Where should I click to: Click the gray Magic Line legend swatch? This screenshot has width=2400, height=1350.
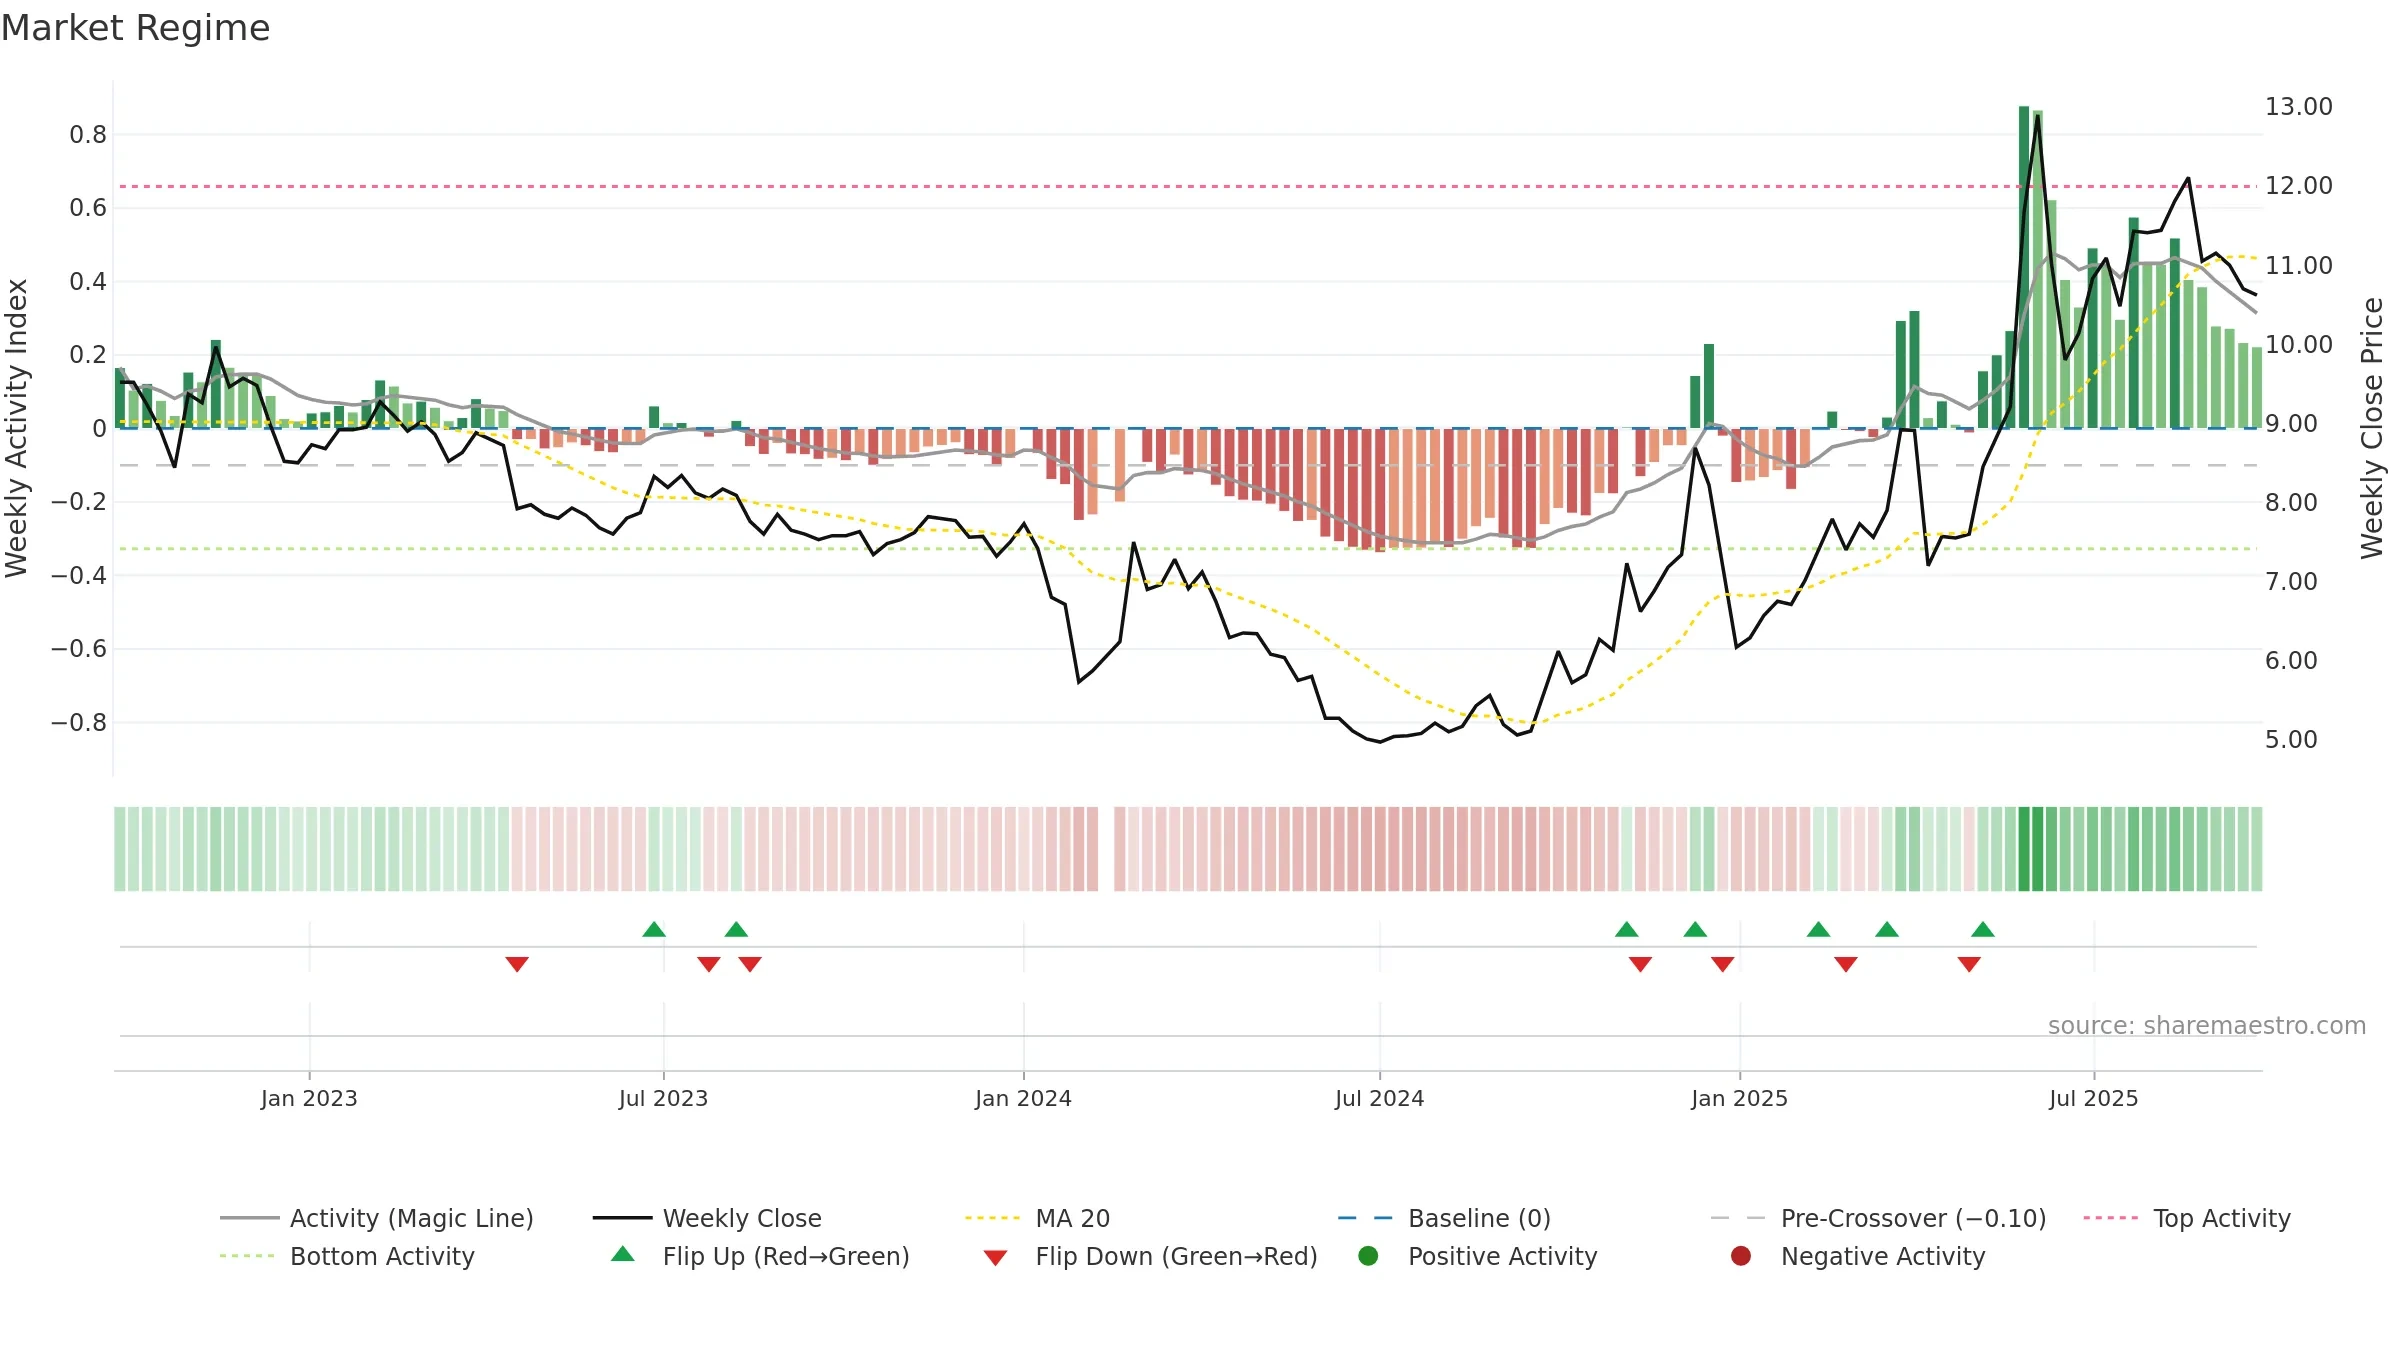click(249, 1218)
